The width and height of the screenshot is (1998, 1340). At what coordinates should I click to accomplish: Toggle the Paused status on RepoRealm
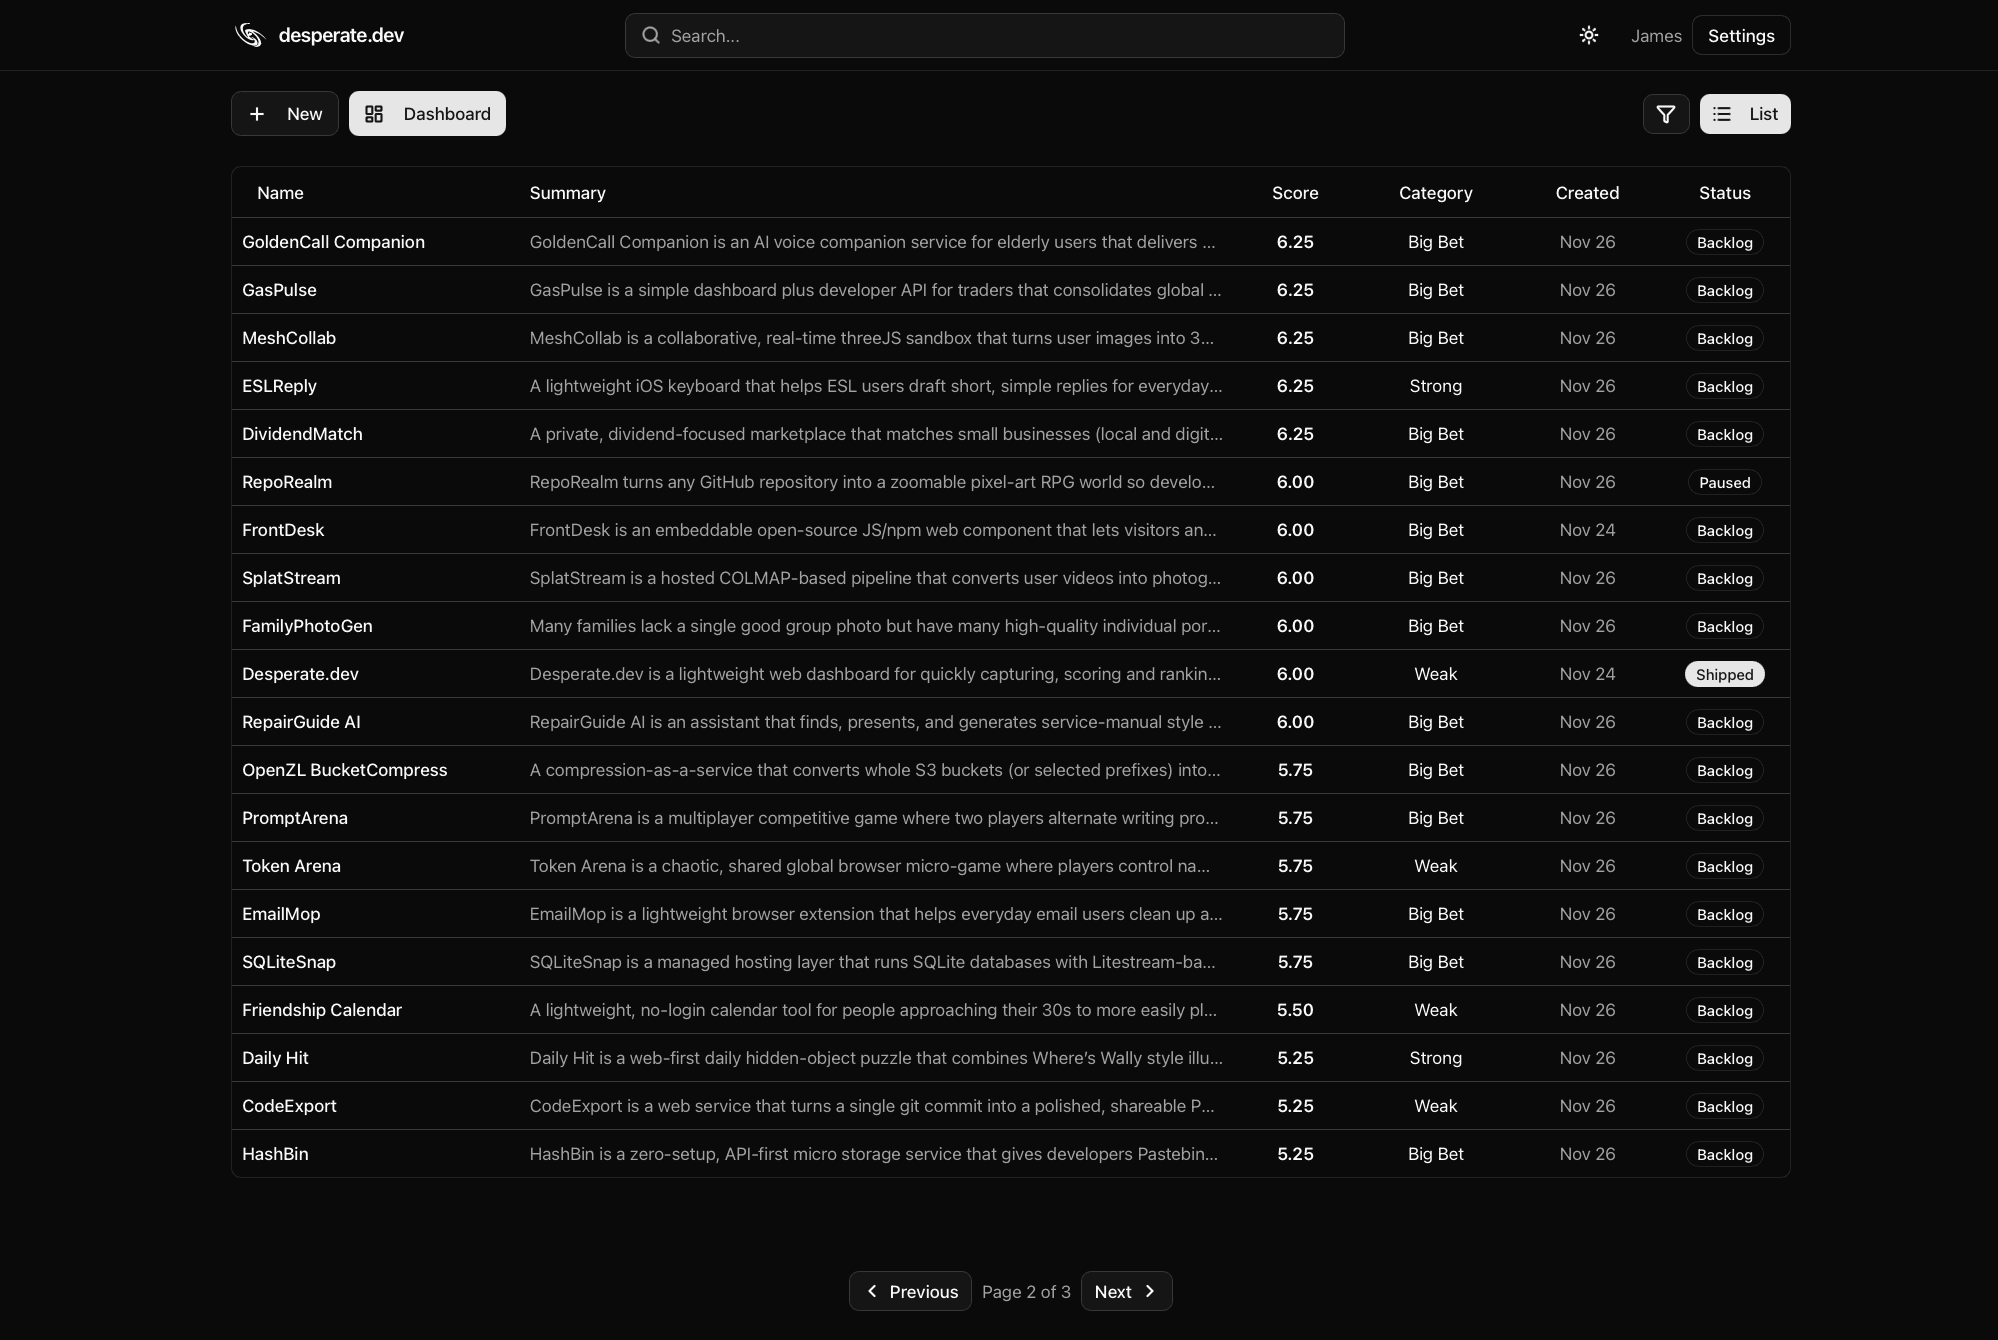click(x=1724, y=482)
